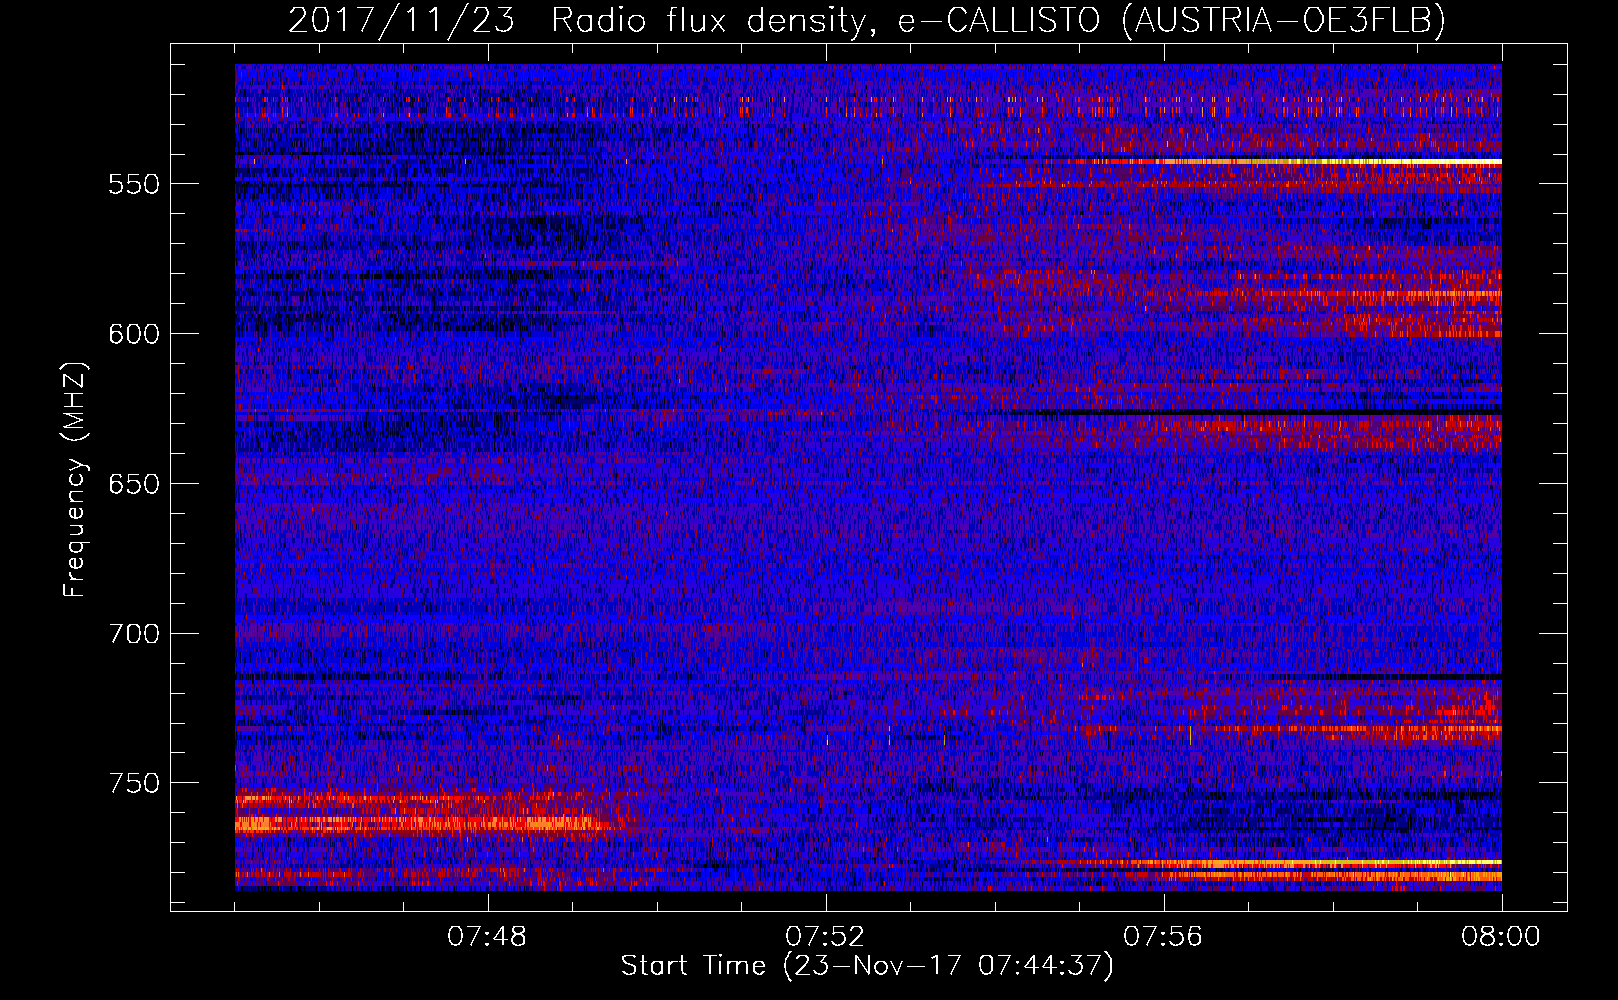Click the 650 frequency tick label
This screenshot has height=1000, width=1618.
133,485
